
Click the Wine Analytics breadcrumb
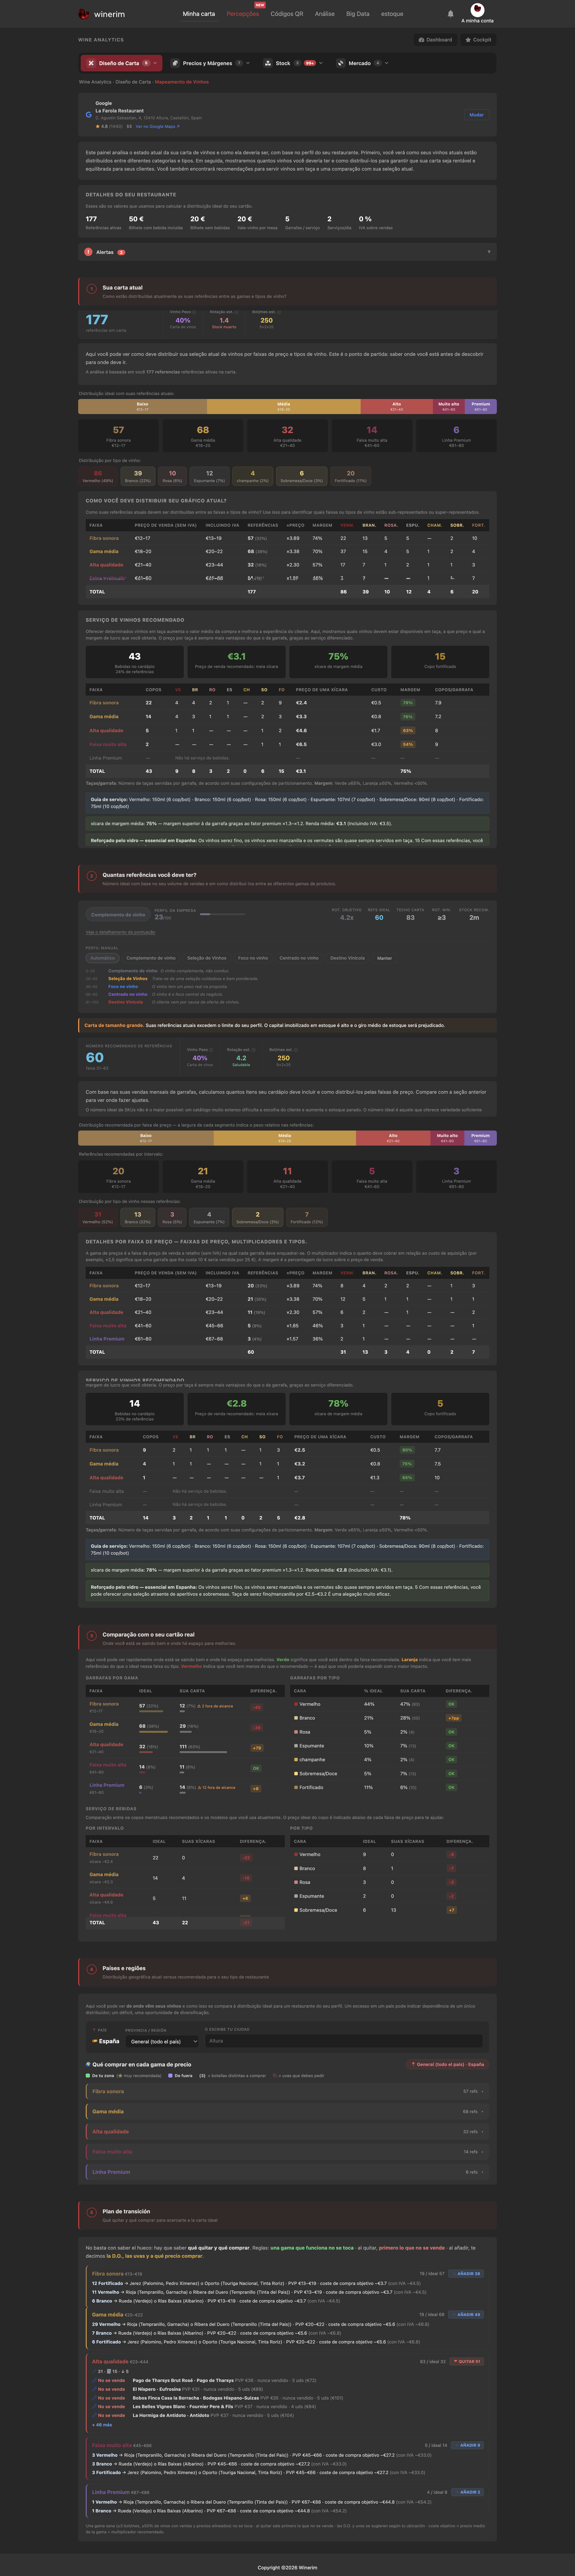[95, 82]
